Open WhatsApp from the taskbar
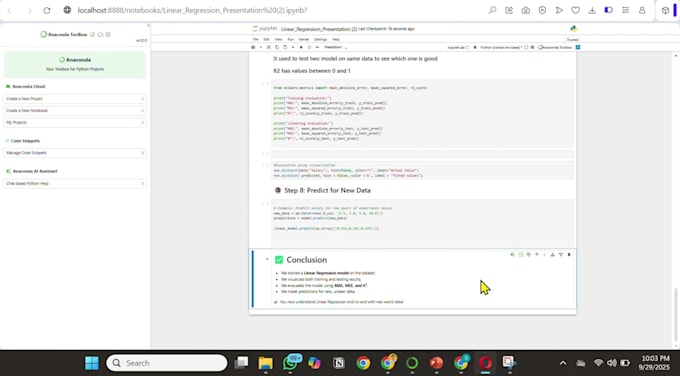This screenshot has height=376, width=680. [290, 363]
